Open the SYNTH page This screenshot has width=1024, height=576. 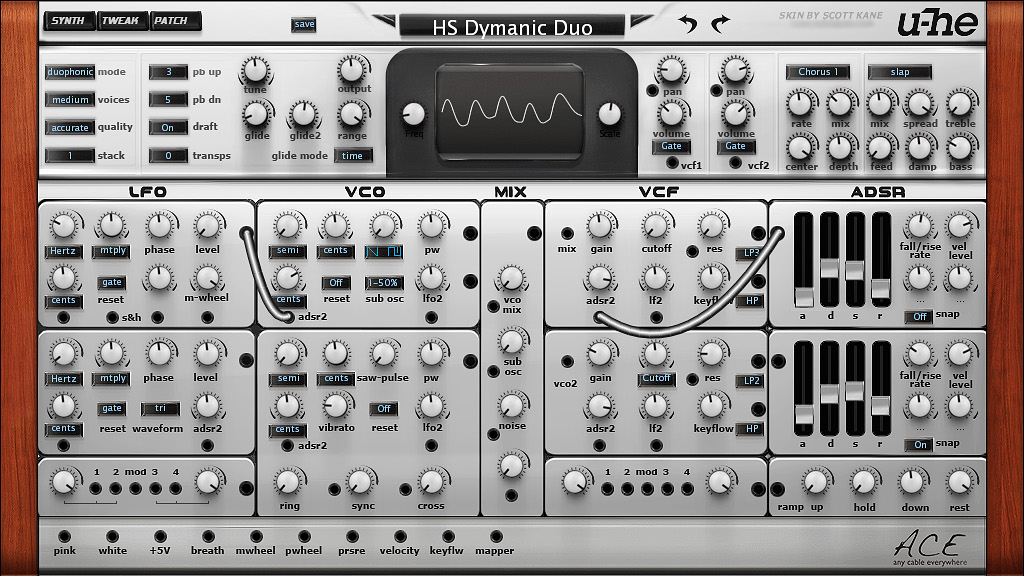pos(69,21)
